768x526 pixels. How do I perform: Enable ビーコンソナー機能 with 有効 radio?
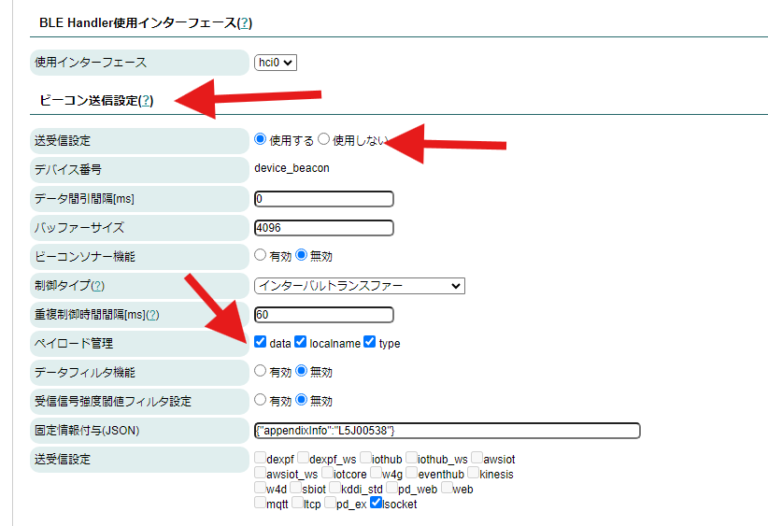point(261,255)
